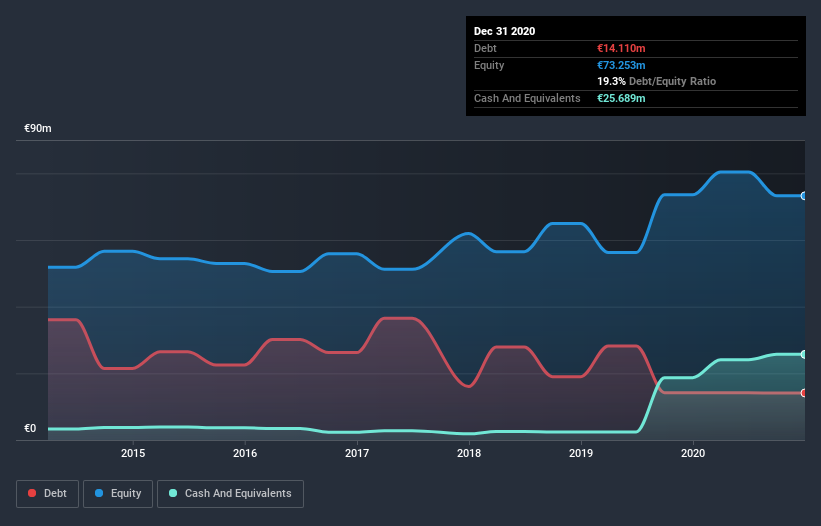Select the Cash endpoint marker at Dec 2020
821x526 pixels.
click(x=804, y=354)
